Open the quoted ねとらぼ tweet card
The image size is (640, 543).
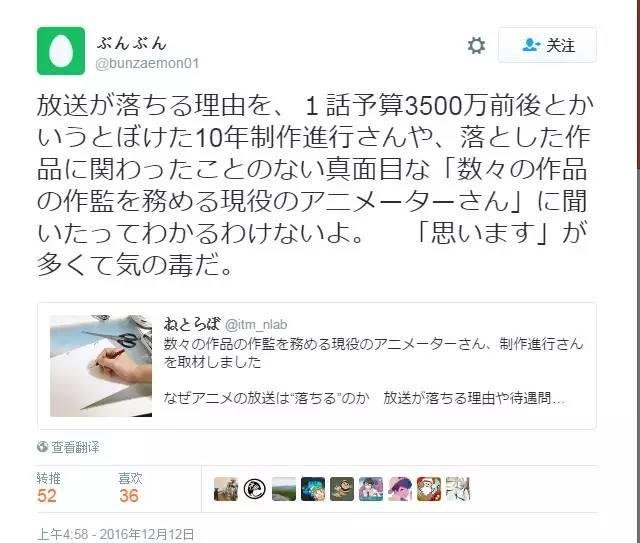pos(317,366)
